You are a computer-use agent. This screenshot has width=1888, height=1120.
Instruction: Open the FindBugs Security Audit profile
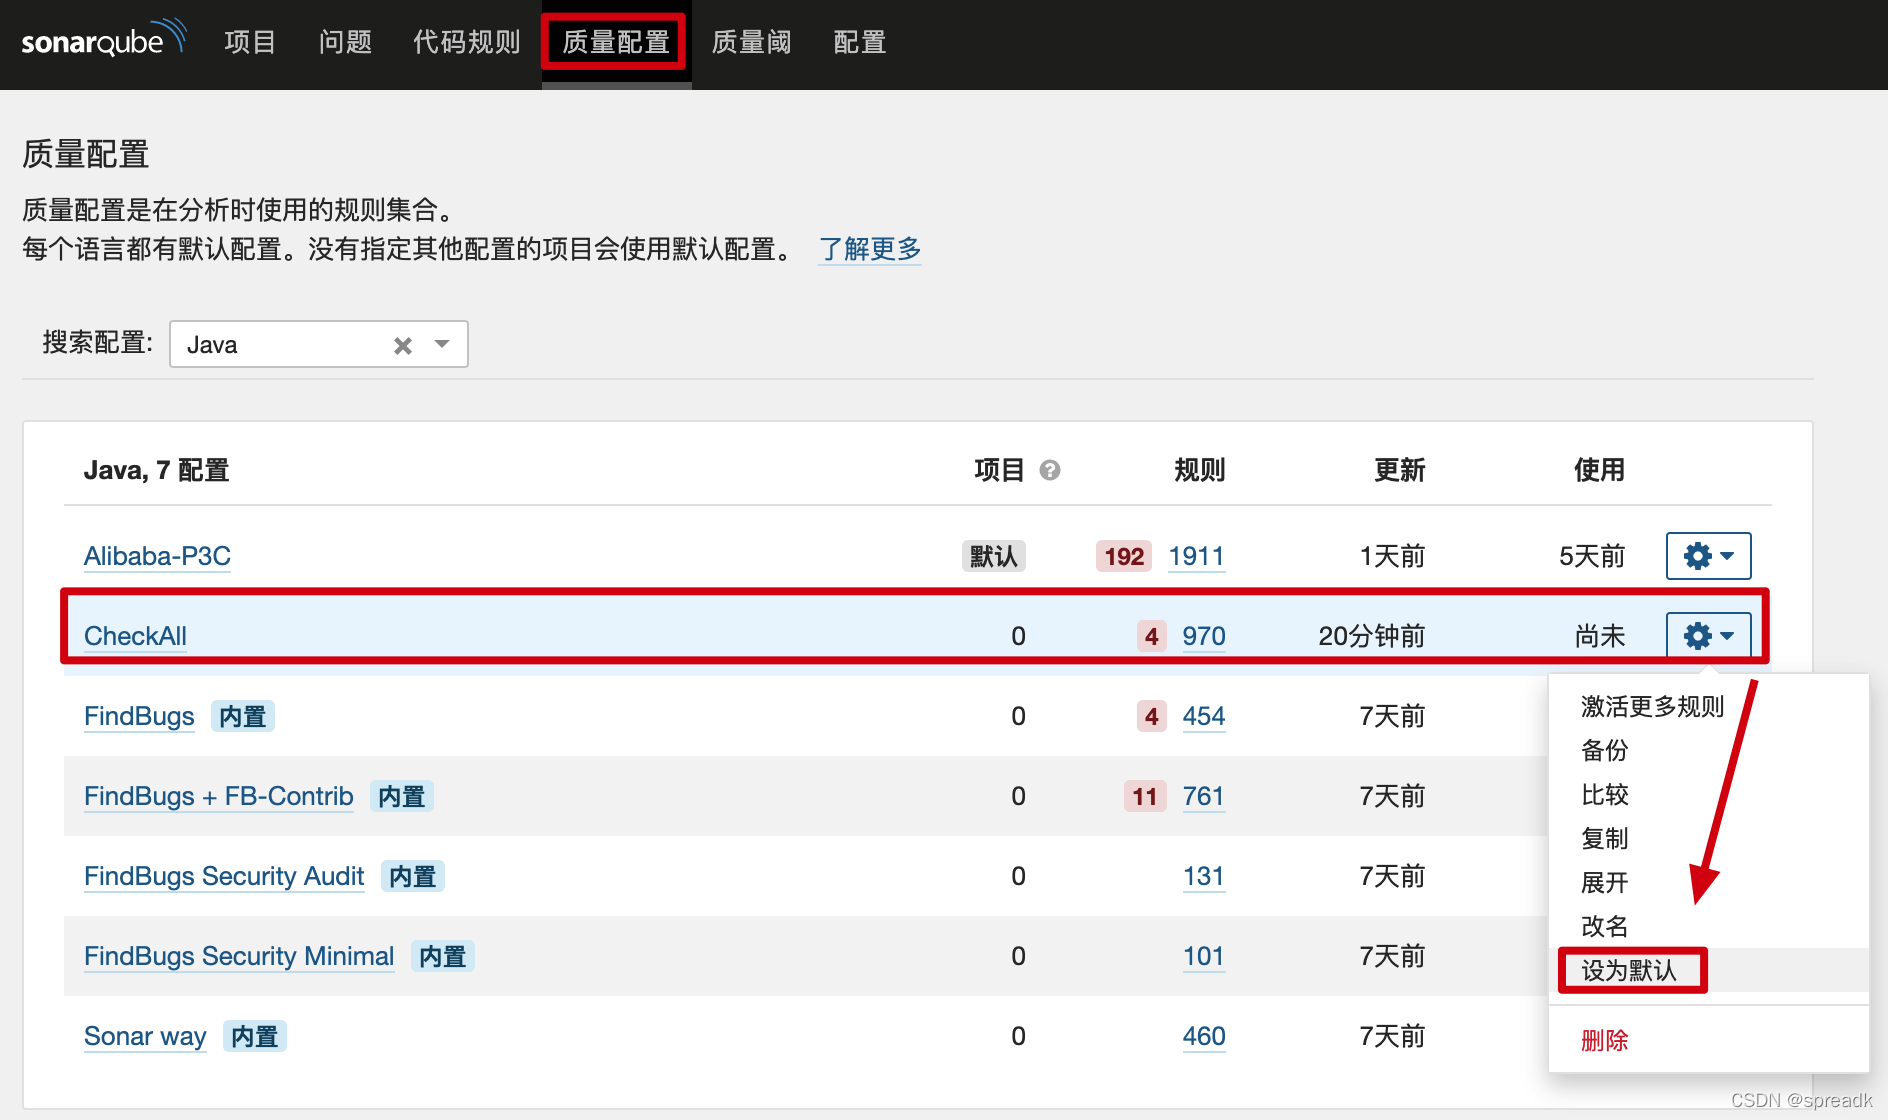[224, 876]
